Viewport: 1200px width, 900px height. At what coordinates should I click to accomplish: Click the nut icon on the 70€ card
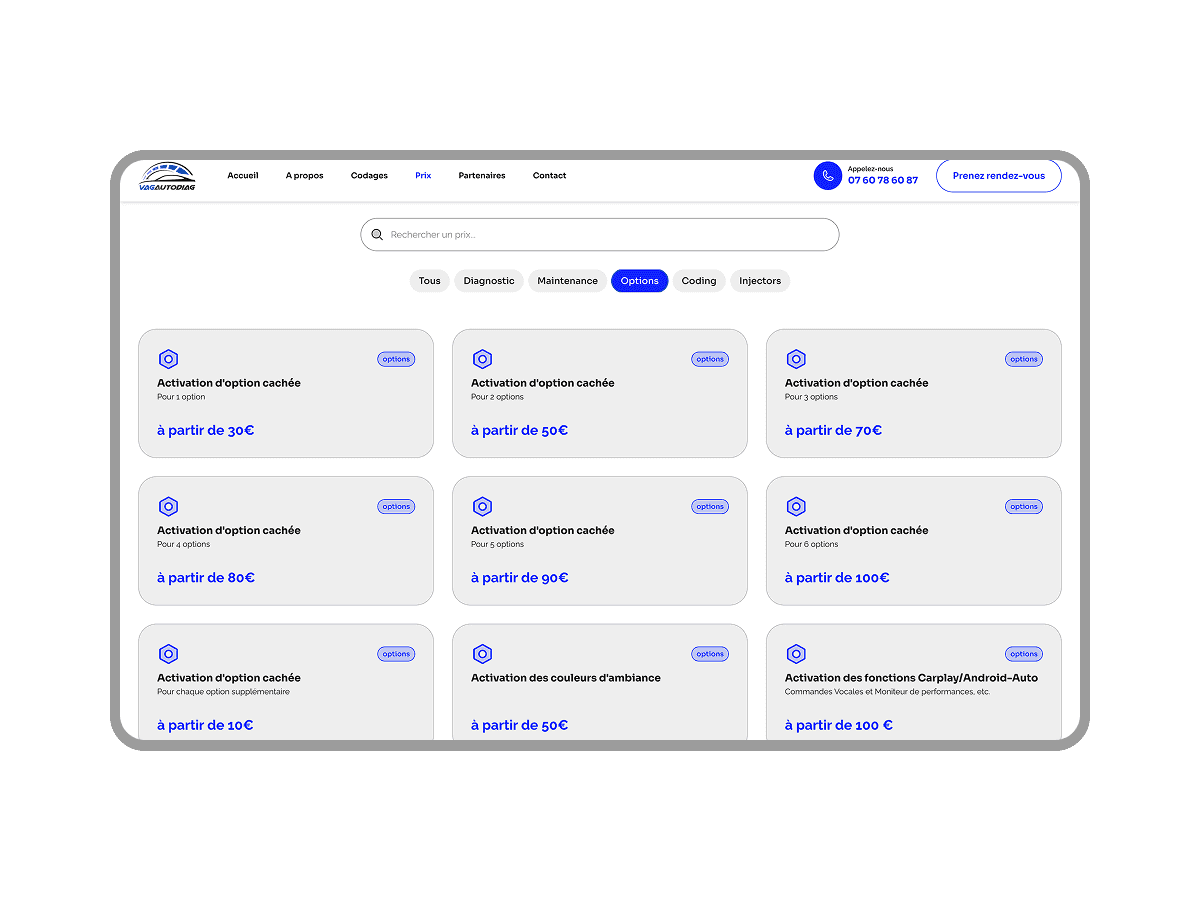tap(796, 359)
